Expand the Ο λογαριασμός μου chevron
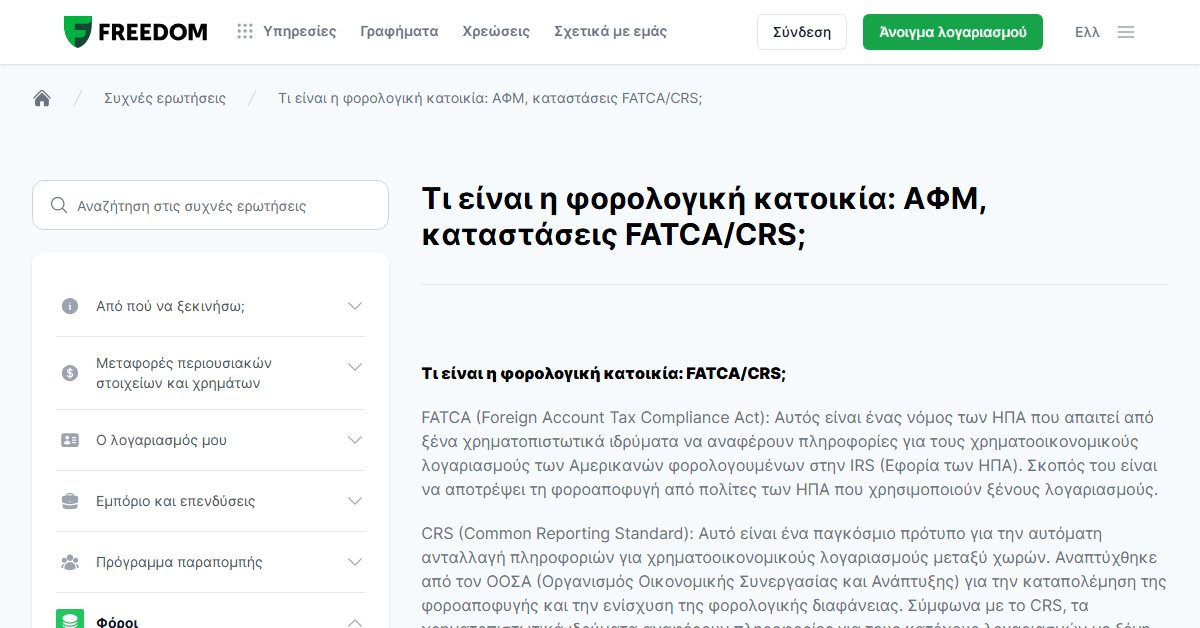The image size is (1200, 628). 355,440
